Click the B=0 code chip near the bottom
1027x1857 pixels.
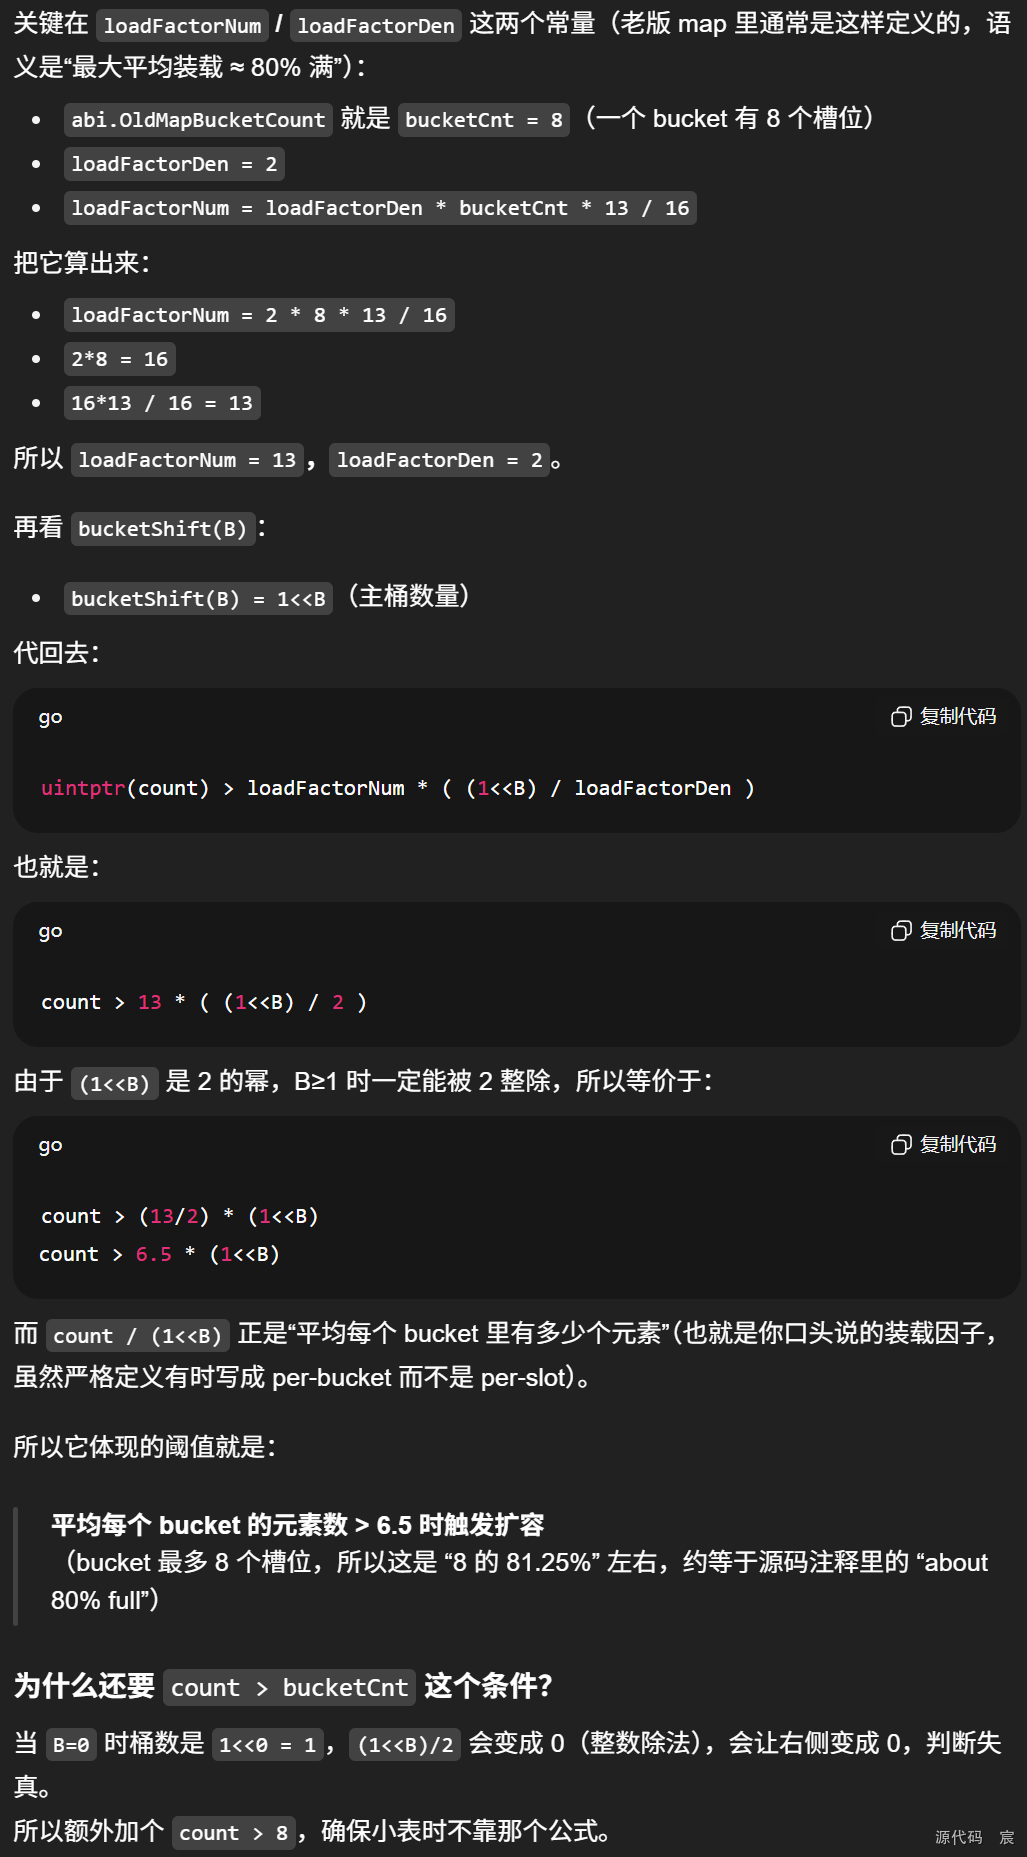[70, 1744]
